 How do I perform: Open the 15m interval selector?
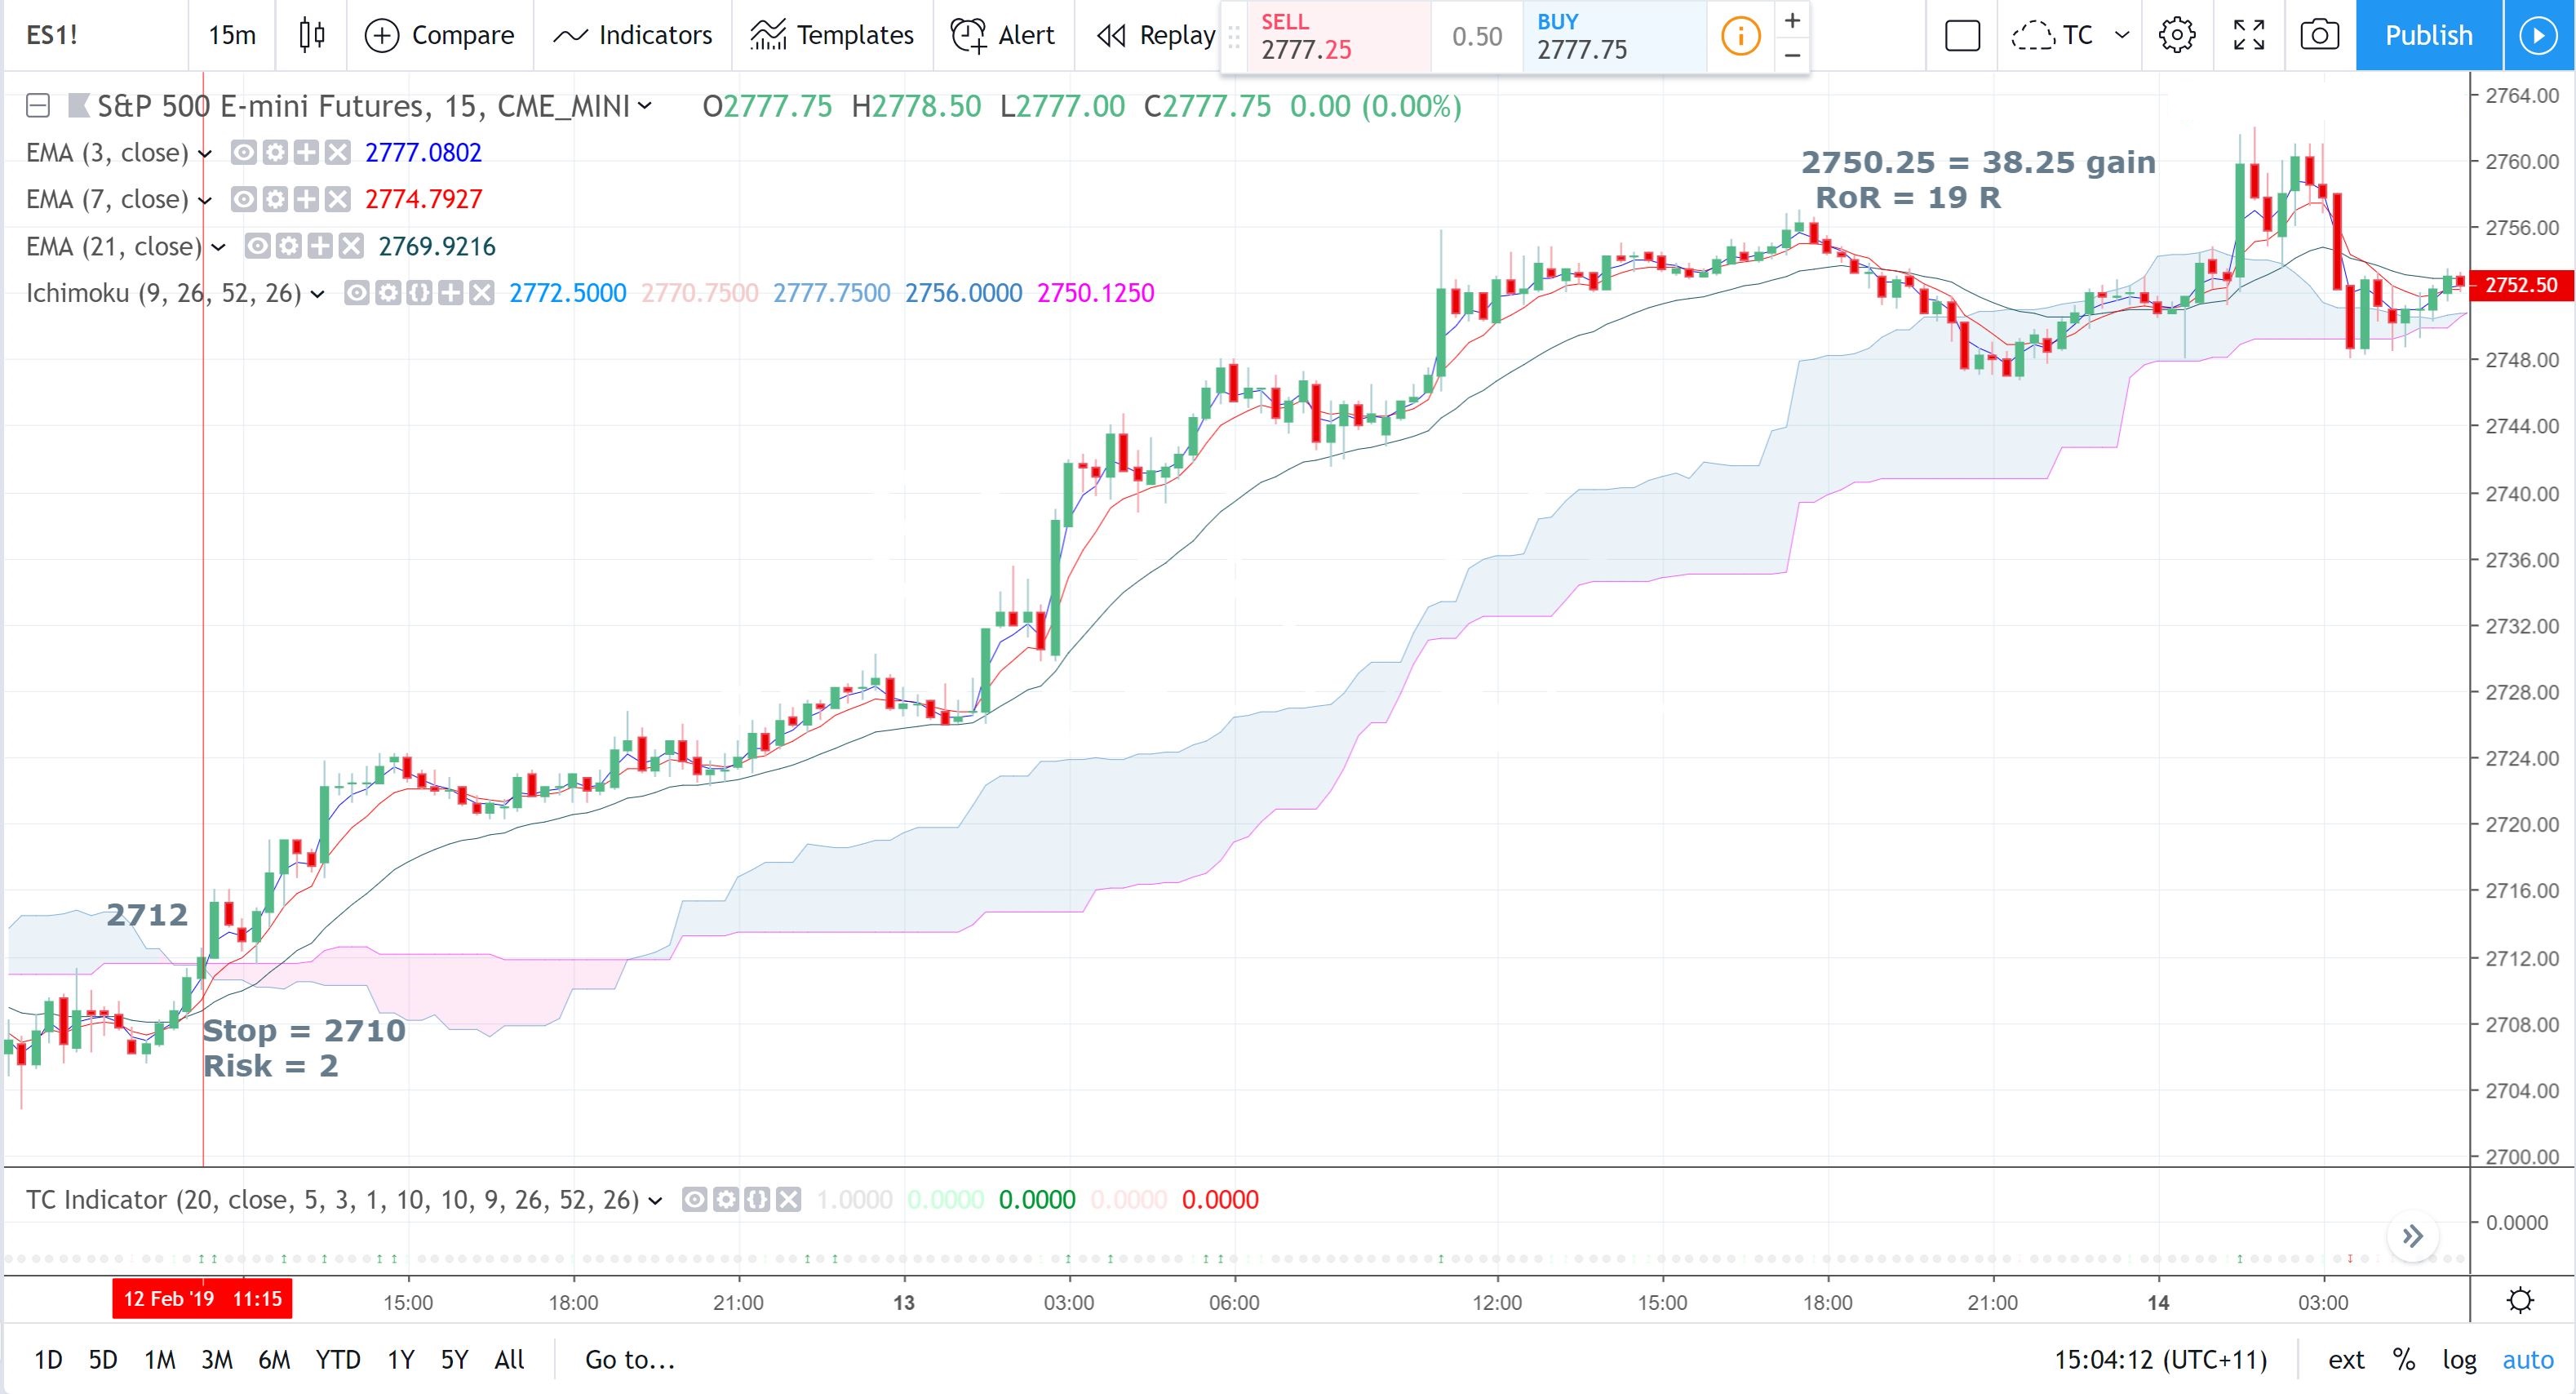click(x=232, y=35)
